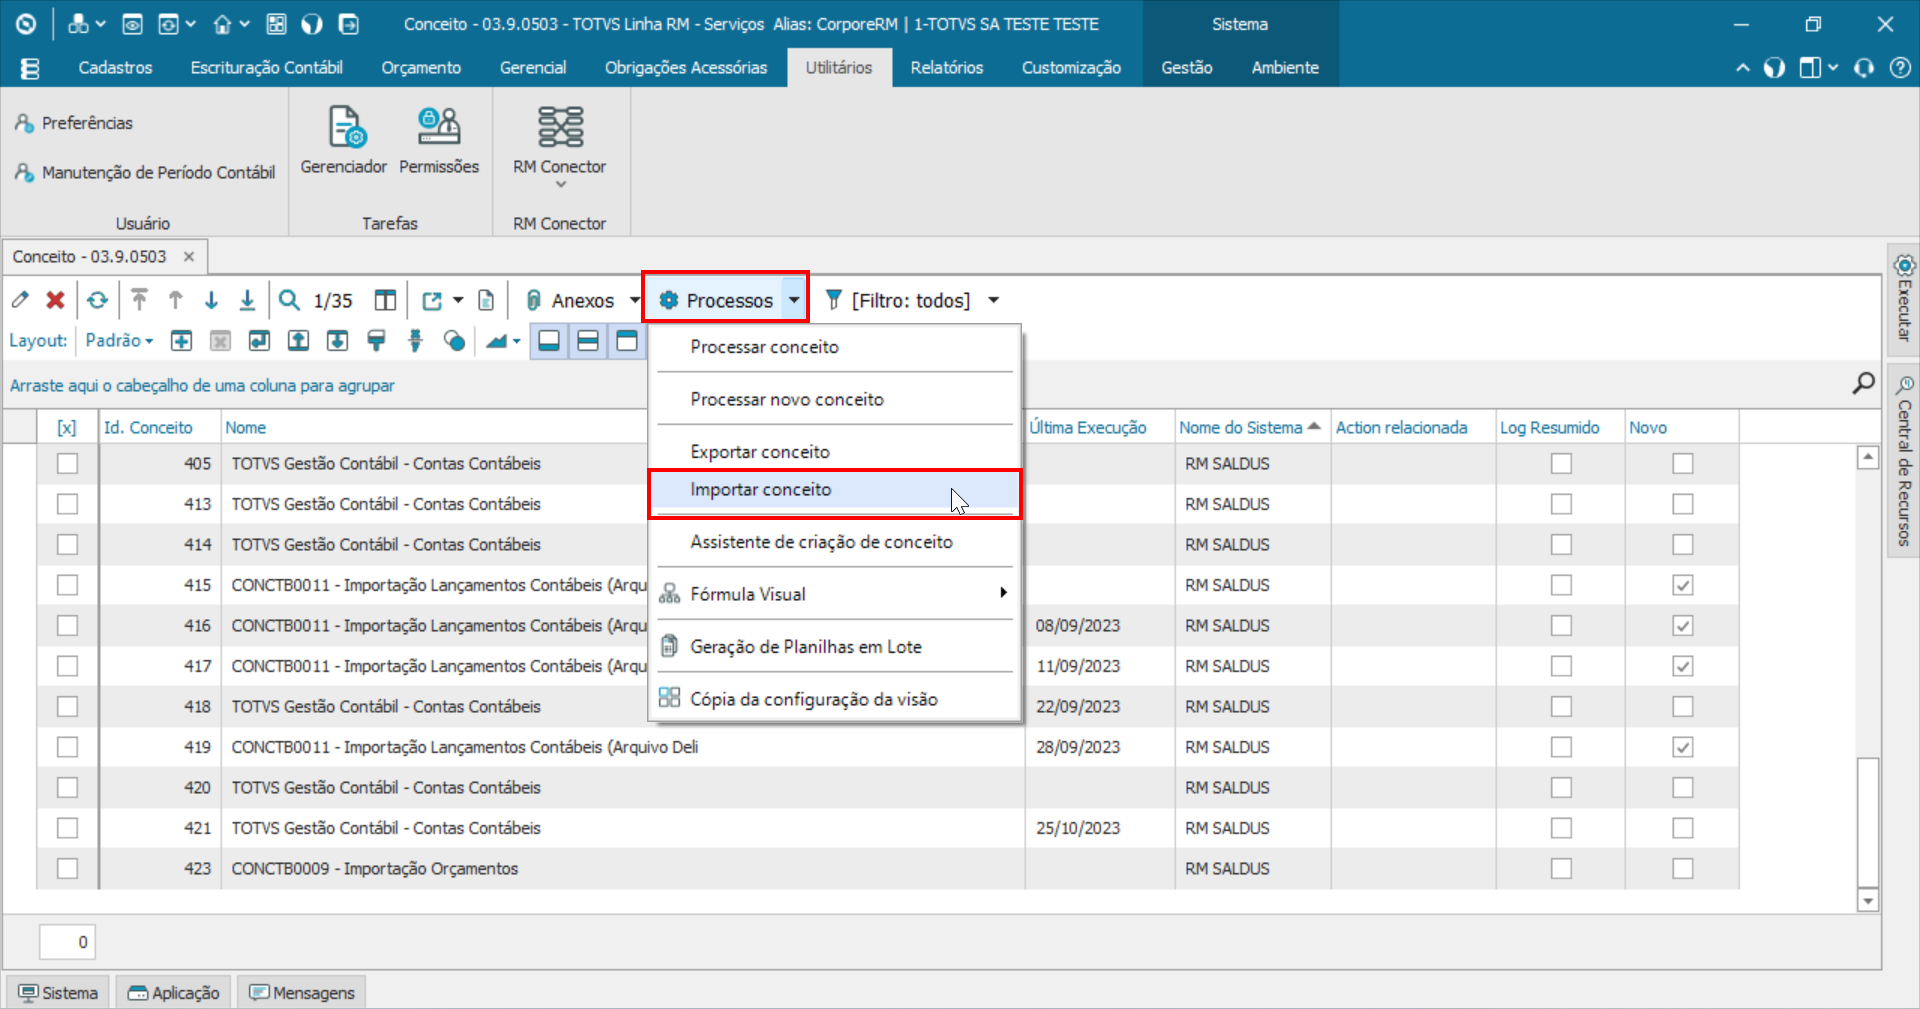Expand the Anexos dropdown arrow

(634, 300)
